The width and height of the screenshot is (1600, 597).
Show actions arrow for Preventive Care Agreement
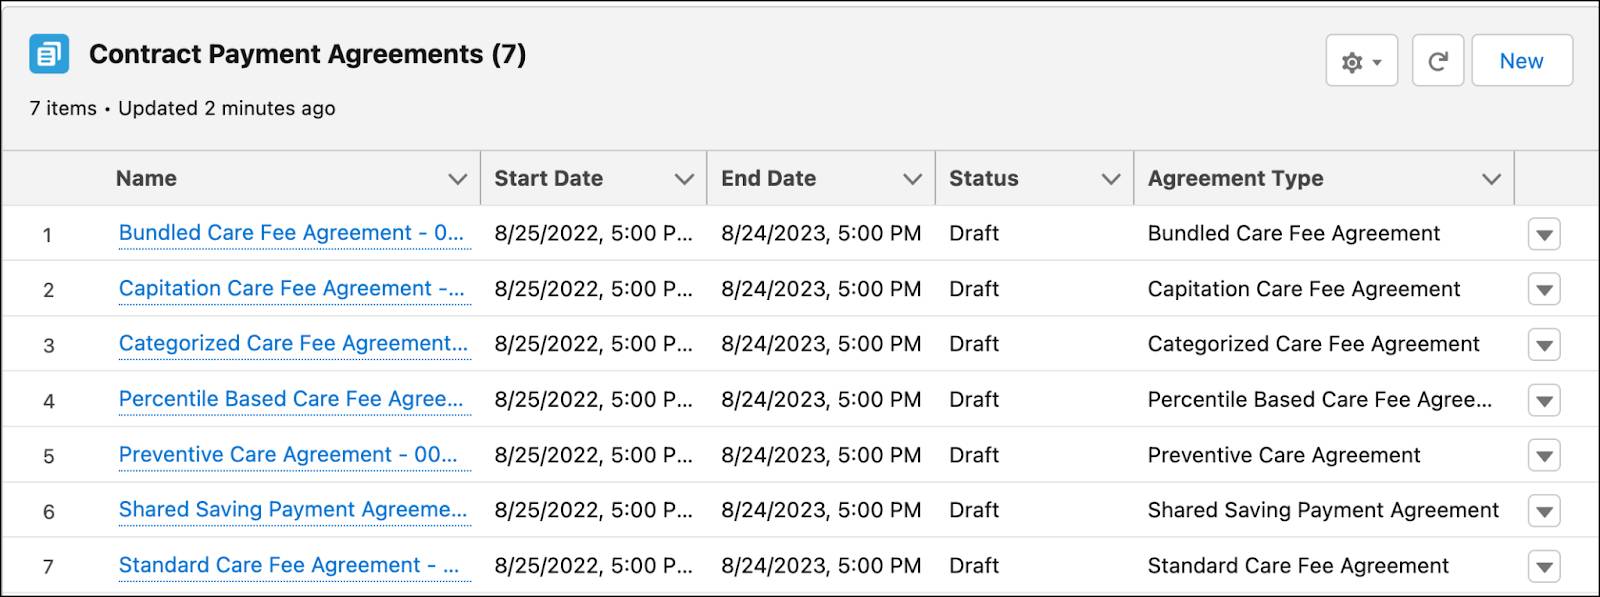tap(1544, 456)
